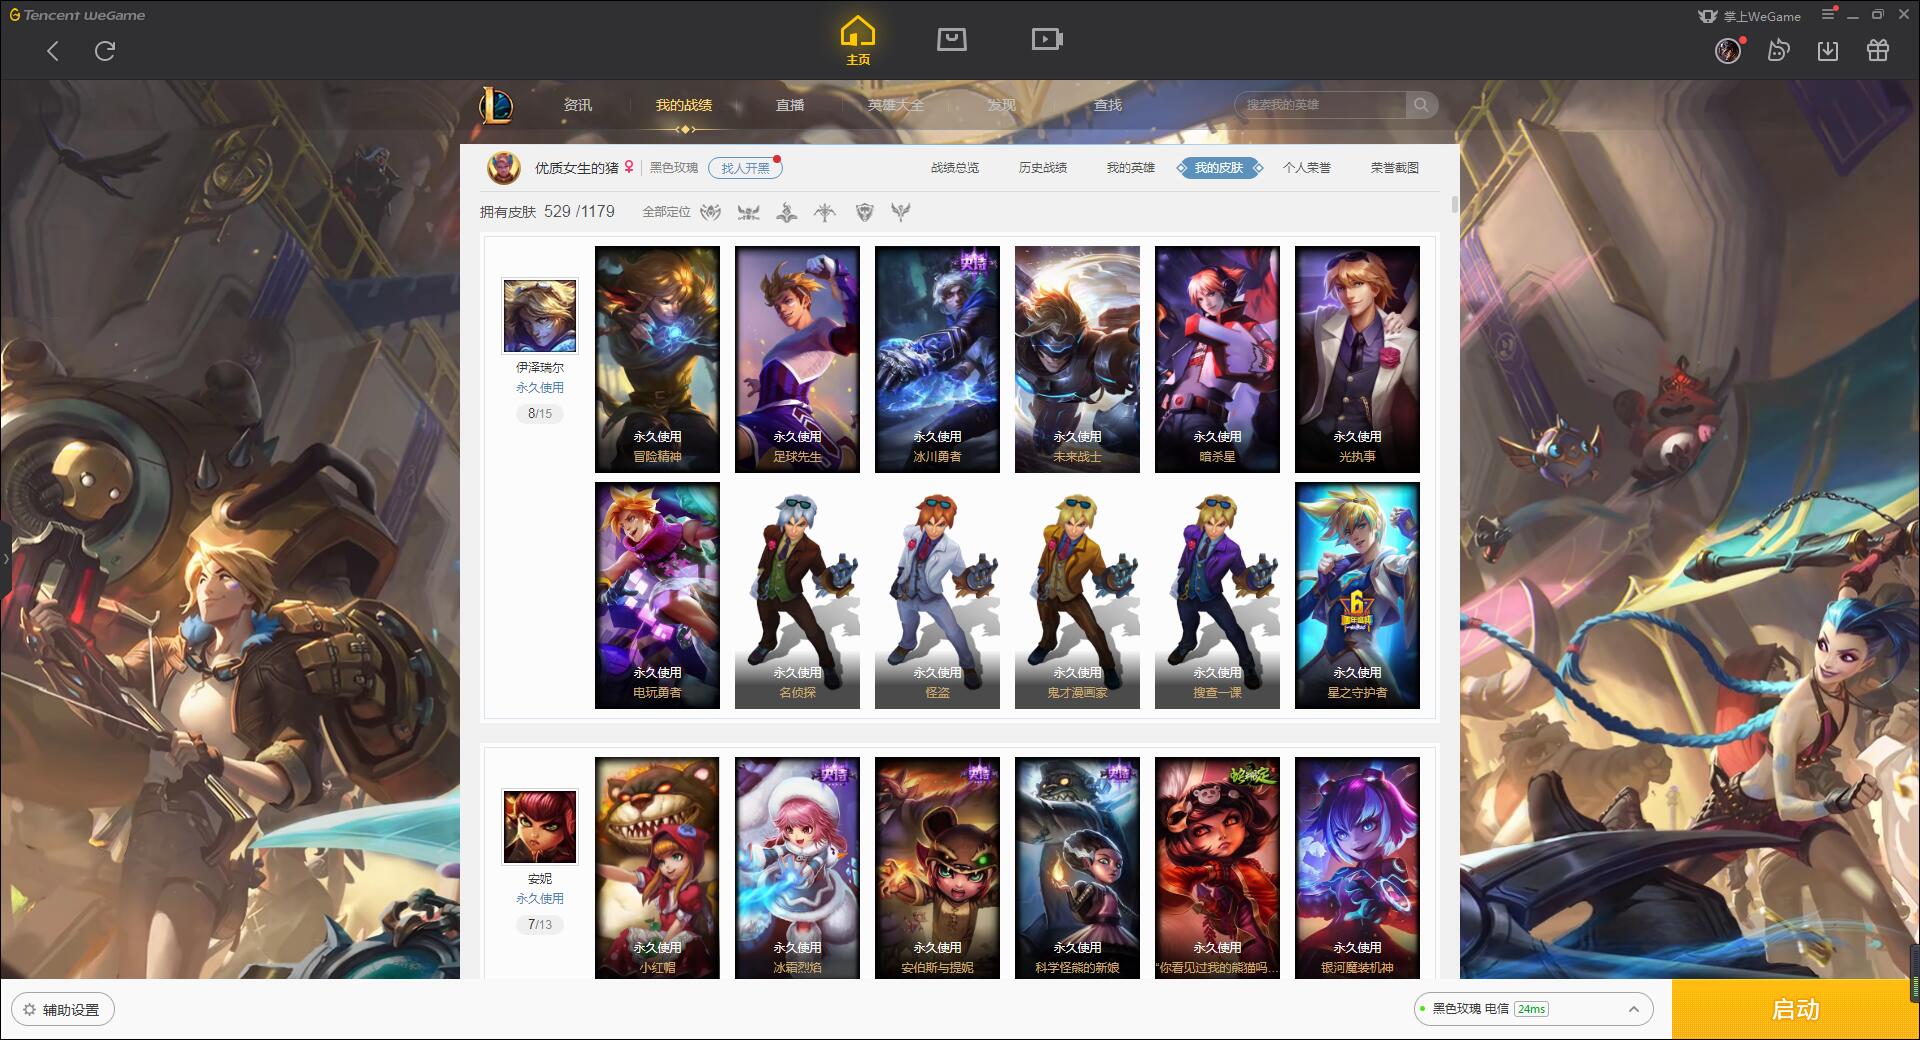Switch to 历史战绩 sub-tab

pyautogui.click(x=1043, y=168)
